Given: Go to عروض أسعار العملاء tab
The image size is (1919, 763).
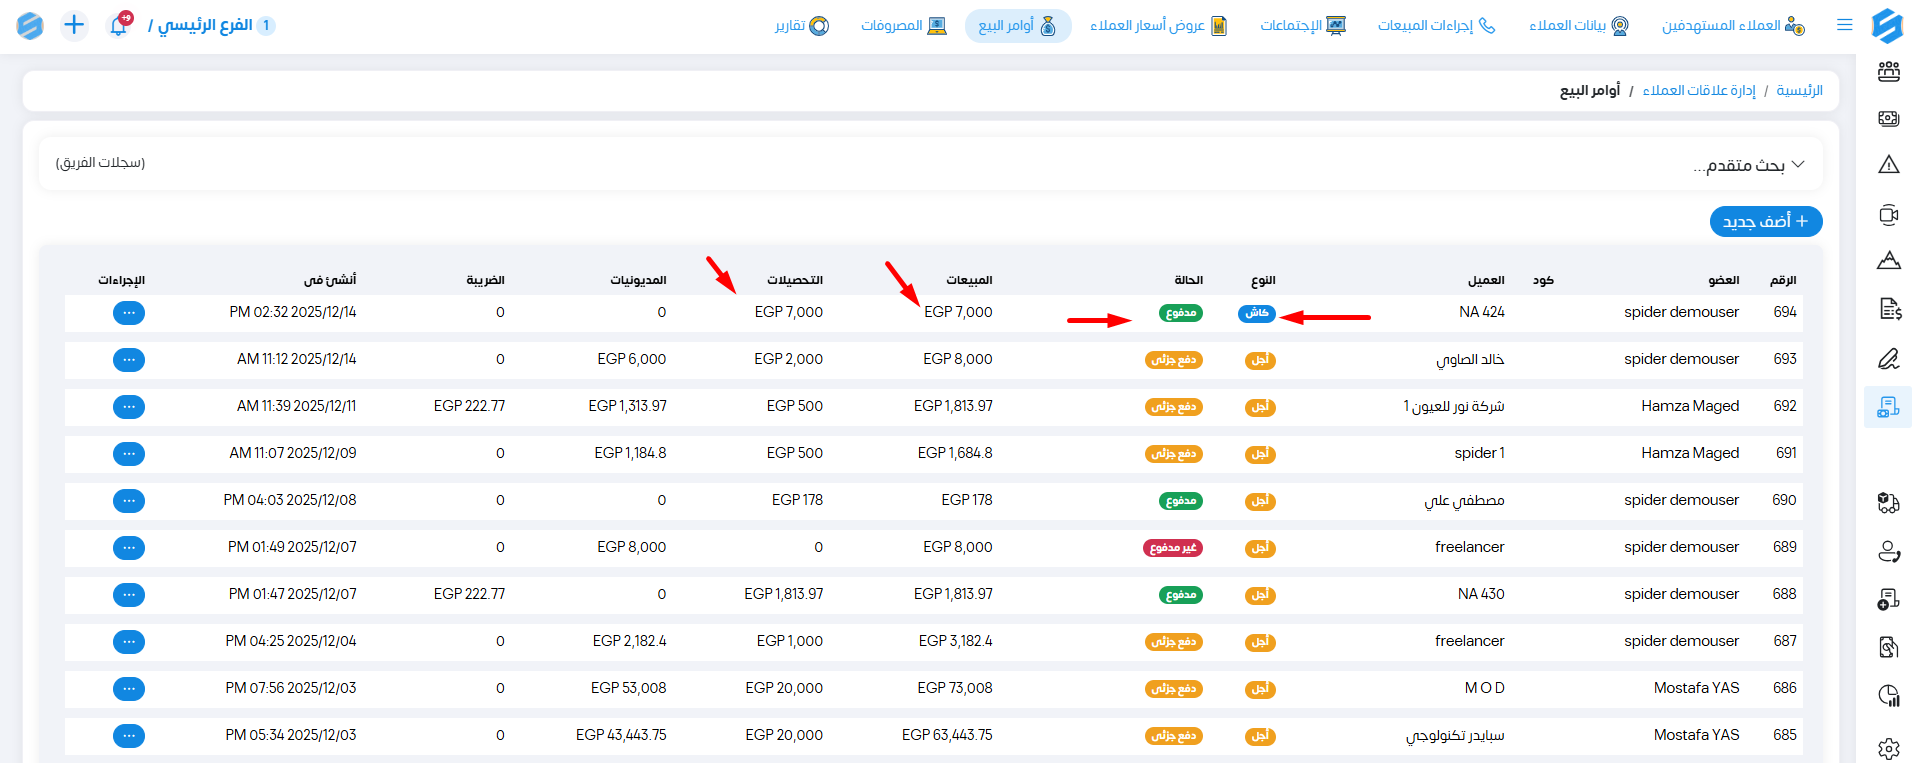Looking at the screenshot, I should 1158,25.
